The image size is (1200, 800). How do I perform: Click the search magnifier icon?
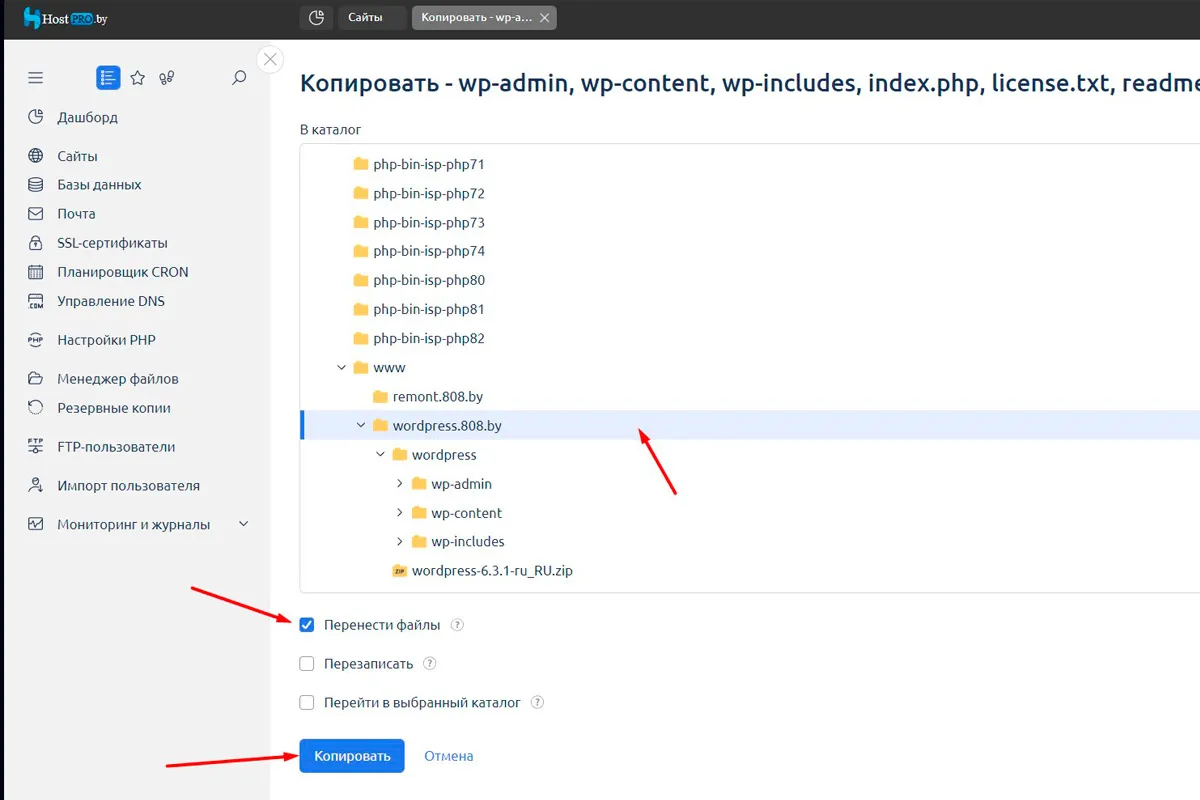click(239, 78)
